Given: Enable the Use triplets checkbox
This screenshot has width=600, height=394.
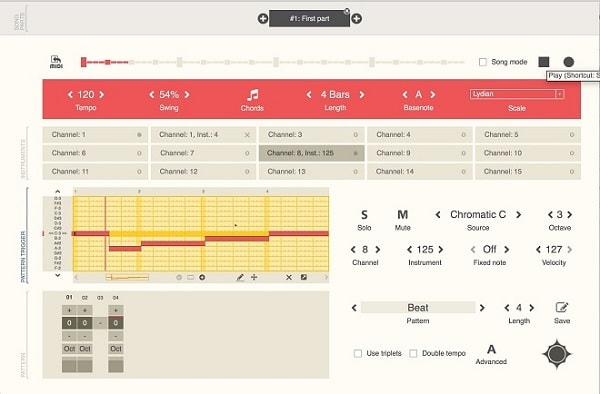Looking at the screenshot, I should 358,353.
